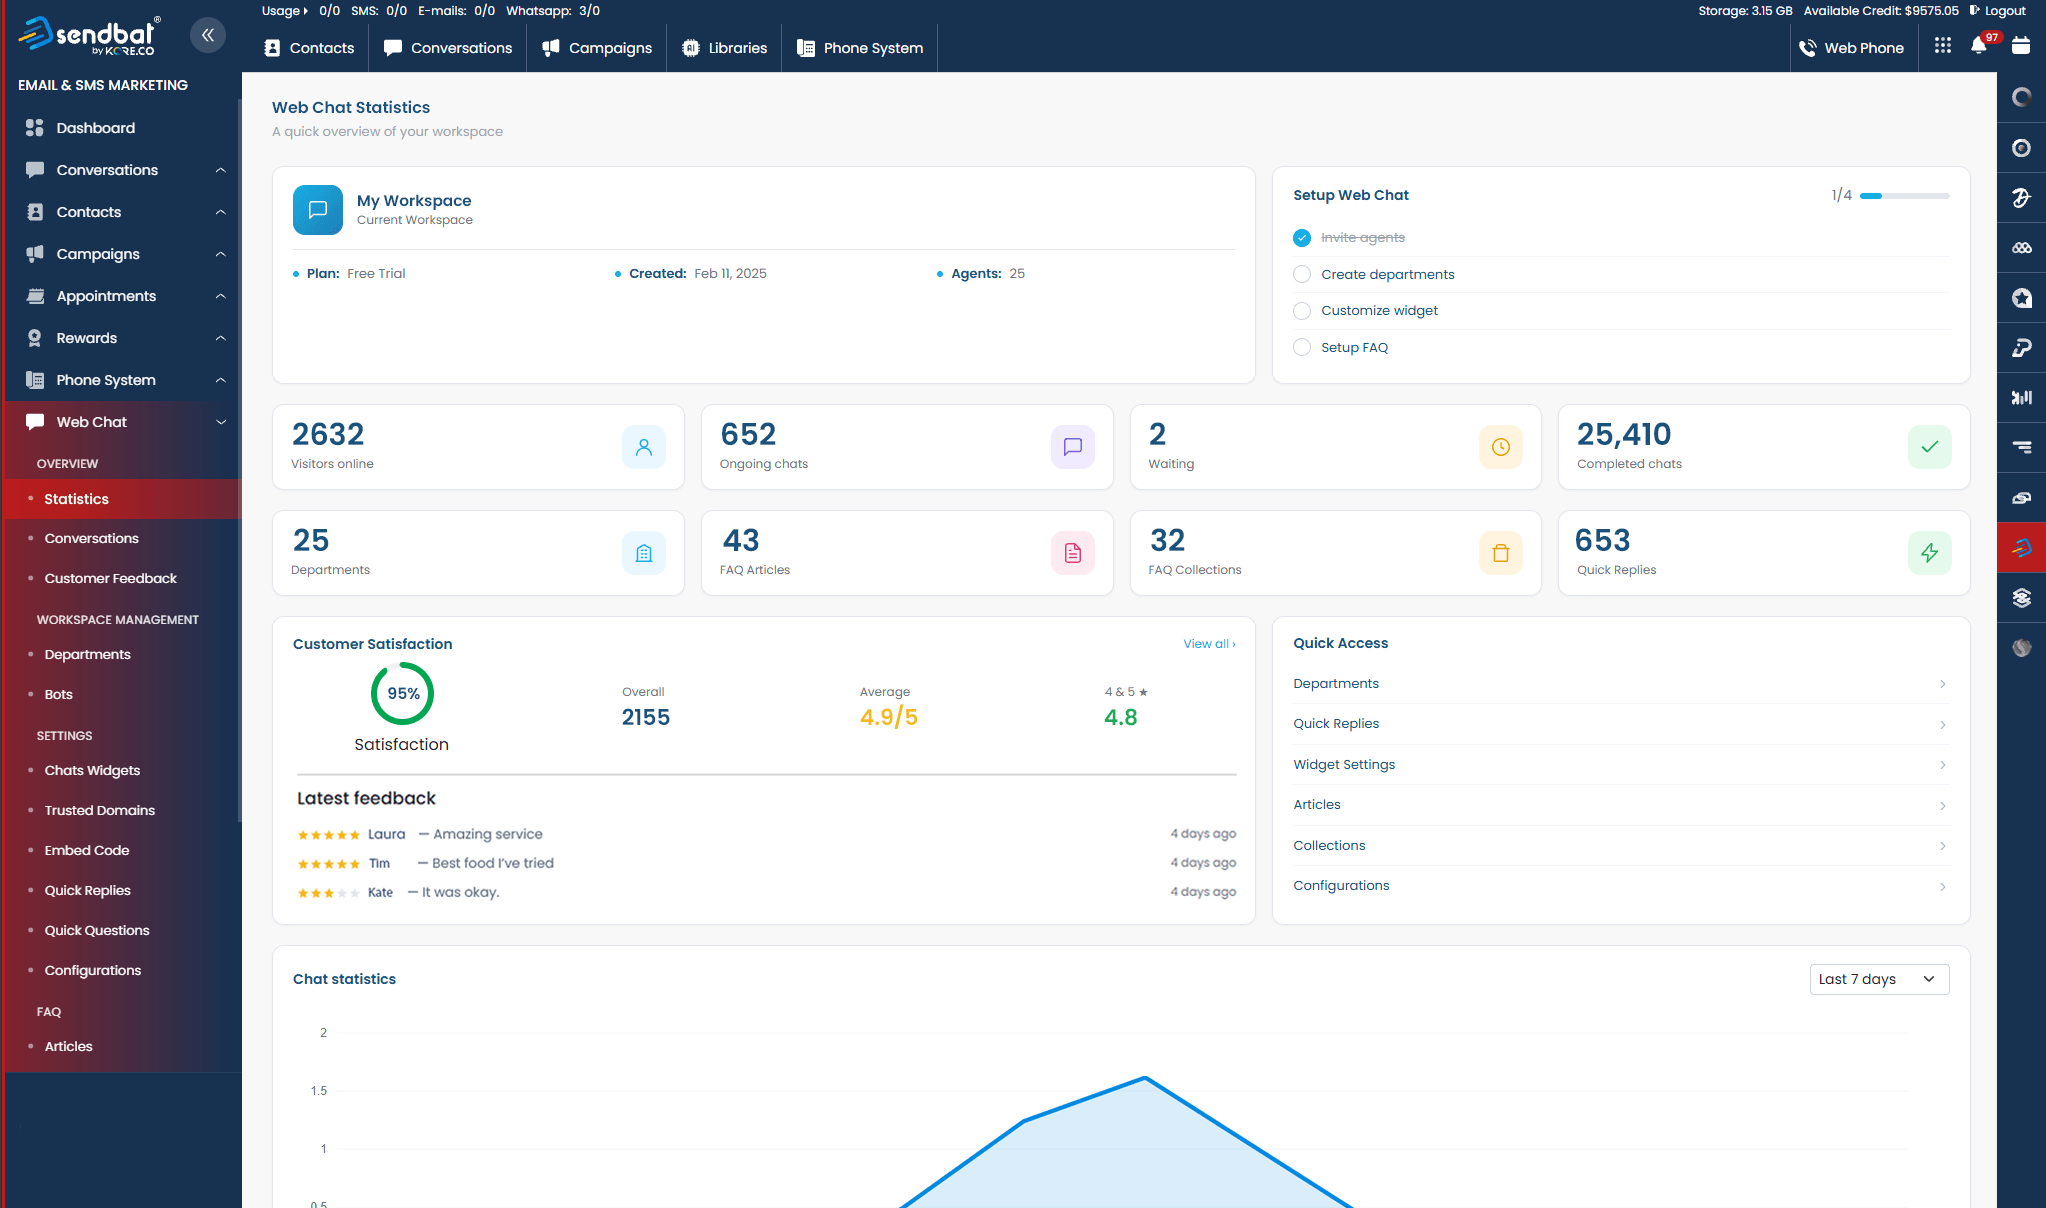The height and width of the screenshot is (1208, 2046).
Task: Expand the Phone System sidebar section
Action: (220, 380)
